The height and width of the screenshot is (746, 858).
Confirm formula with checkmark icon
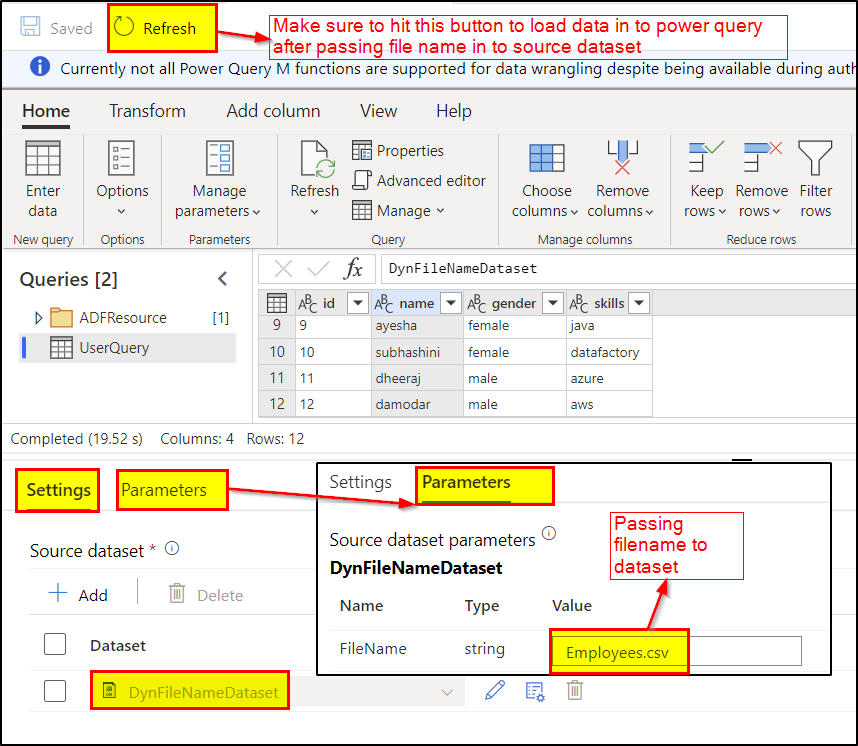pyautogui.click(x=318, y=269)
